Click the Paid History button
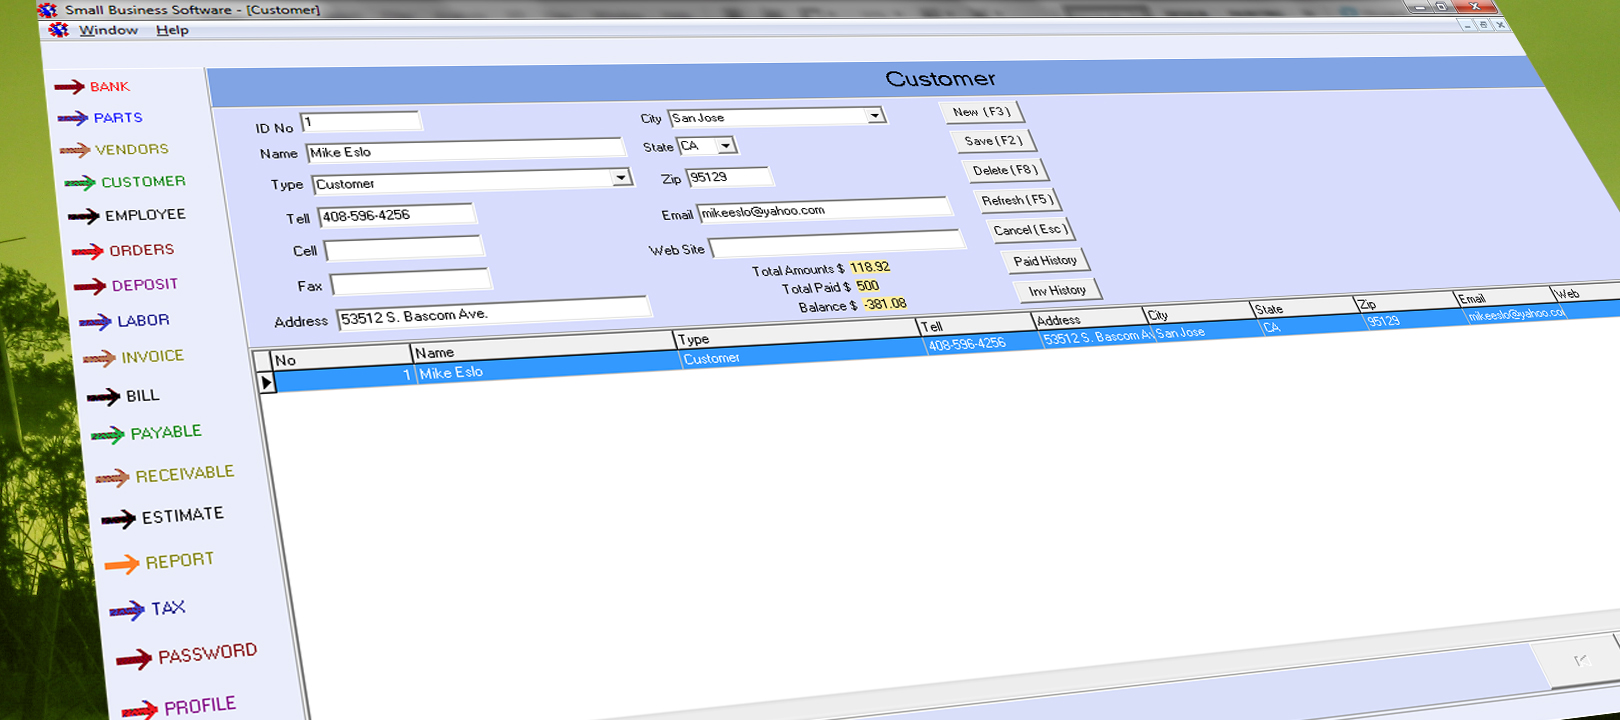1620x720 pixels. [1045, 261]
